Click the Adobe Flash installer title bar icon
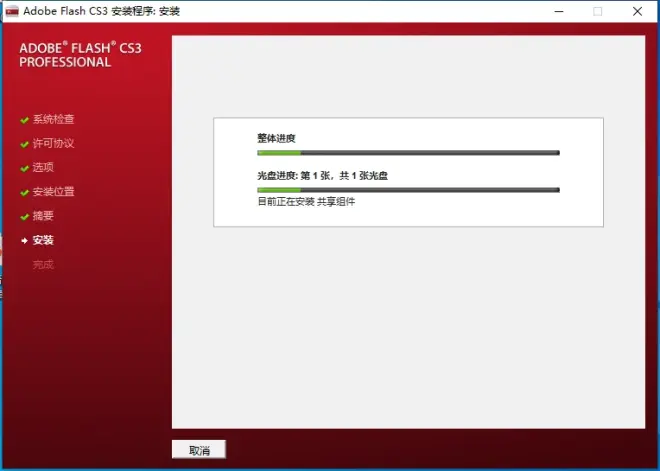The image size is (660, 471). pyautogui.click(x=12, y=11)
